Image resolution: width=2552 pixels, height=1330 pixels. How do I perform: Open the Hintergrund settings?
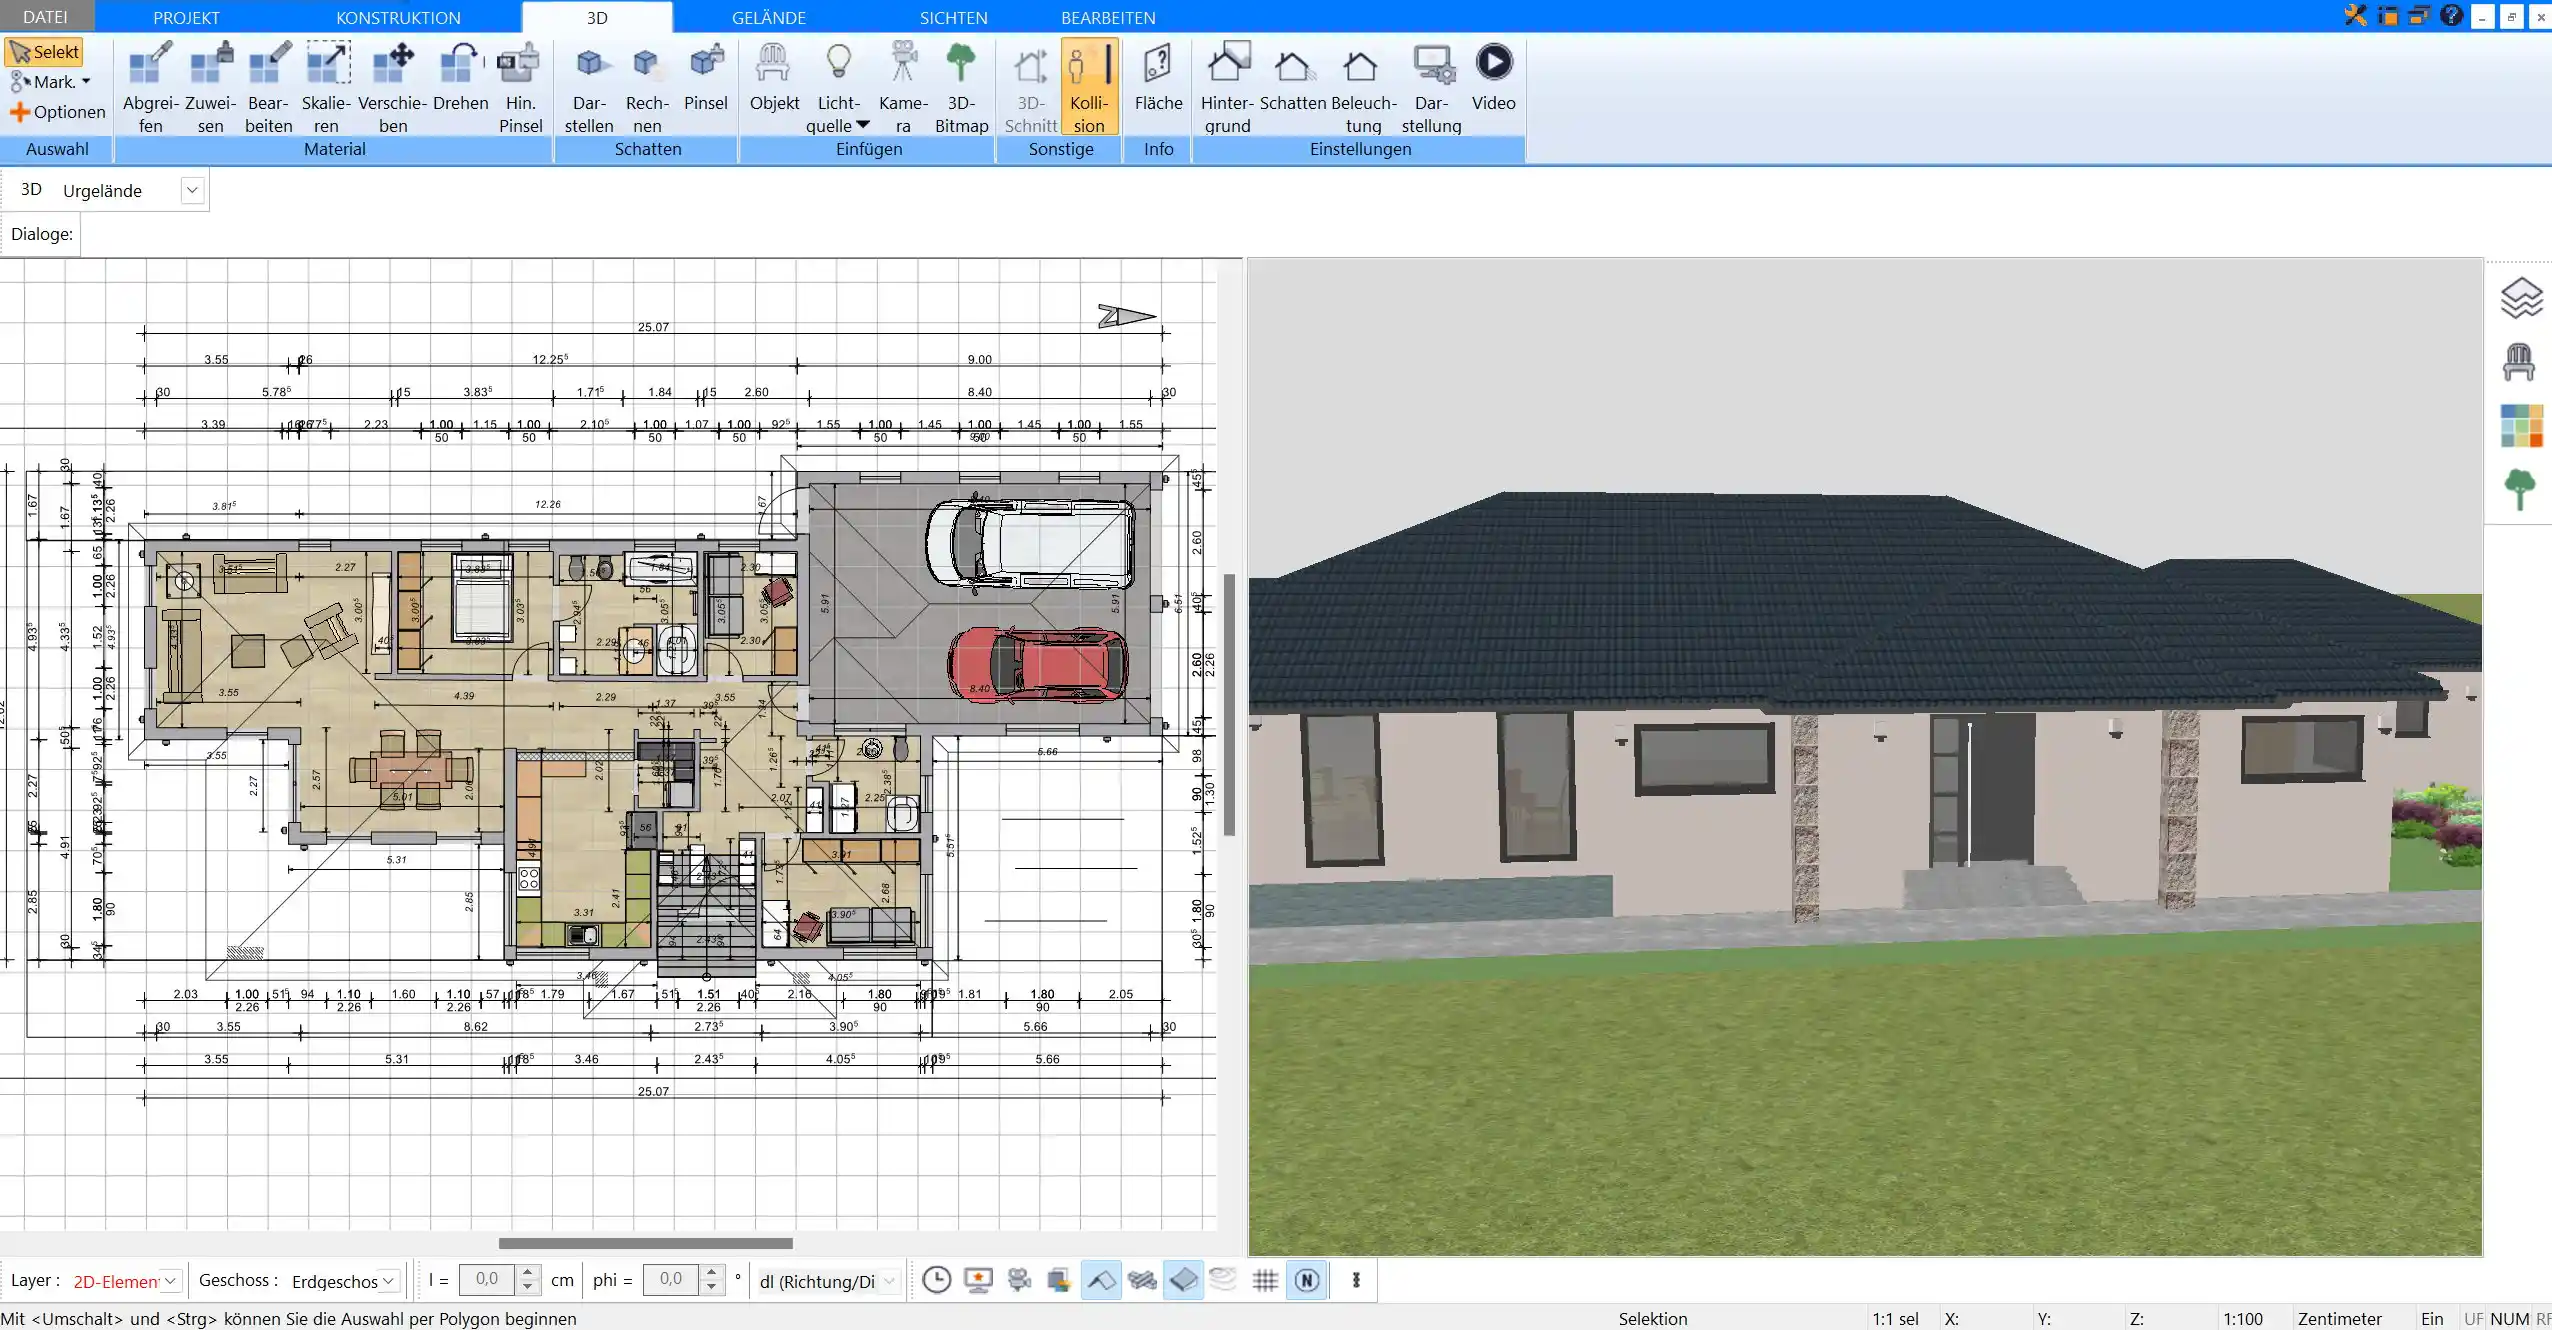tap(1227, 87)
